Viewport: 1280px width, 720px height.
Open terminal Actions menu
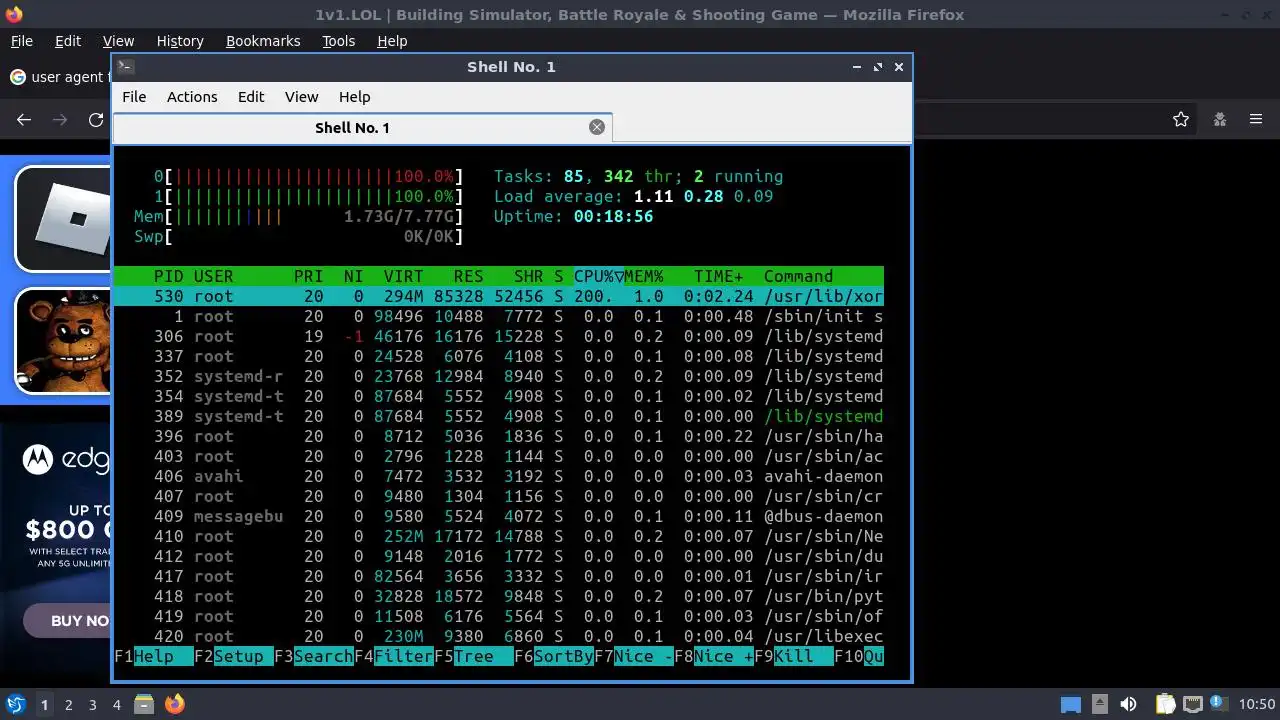192,97
